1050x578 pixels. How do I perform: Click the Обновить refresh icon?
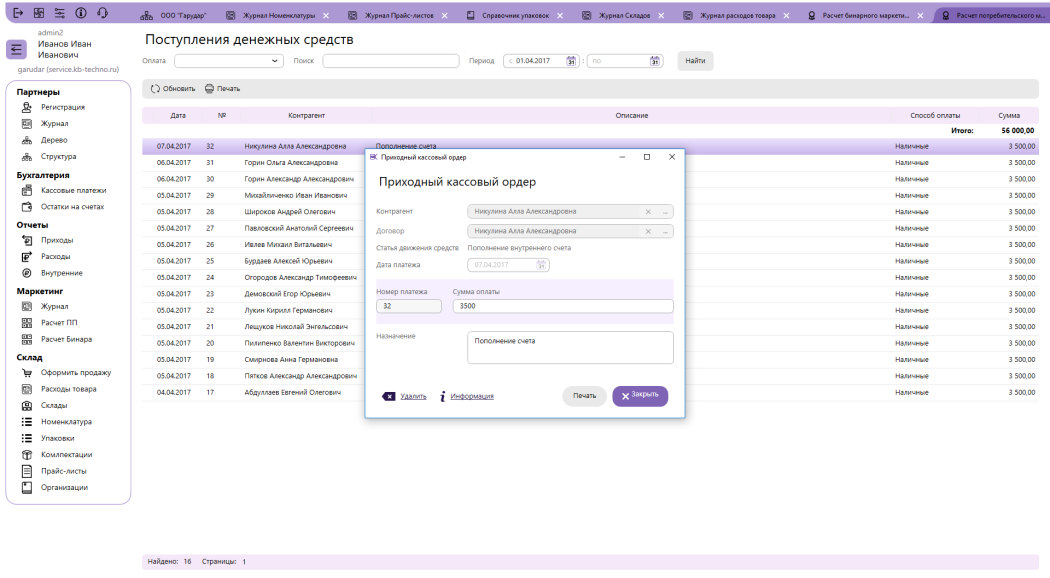155,88
